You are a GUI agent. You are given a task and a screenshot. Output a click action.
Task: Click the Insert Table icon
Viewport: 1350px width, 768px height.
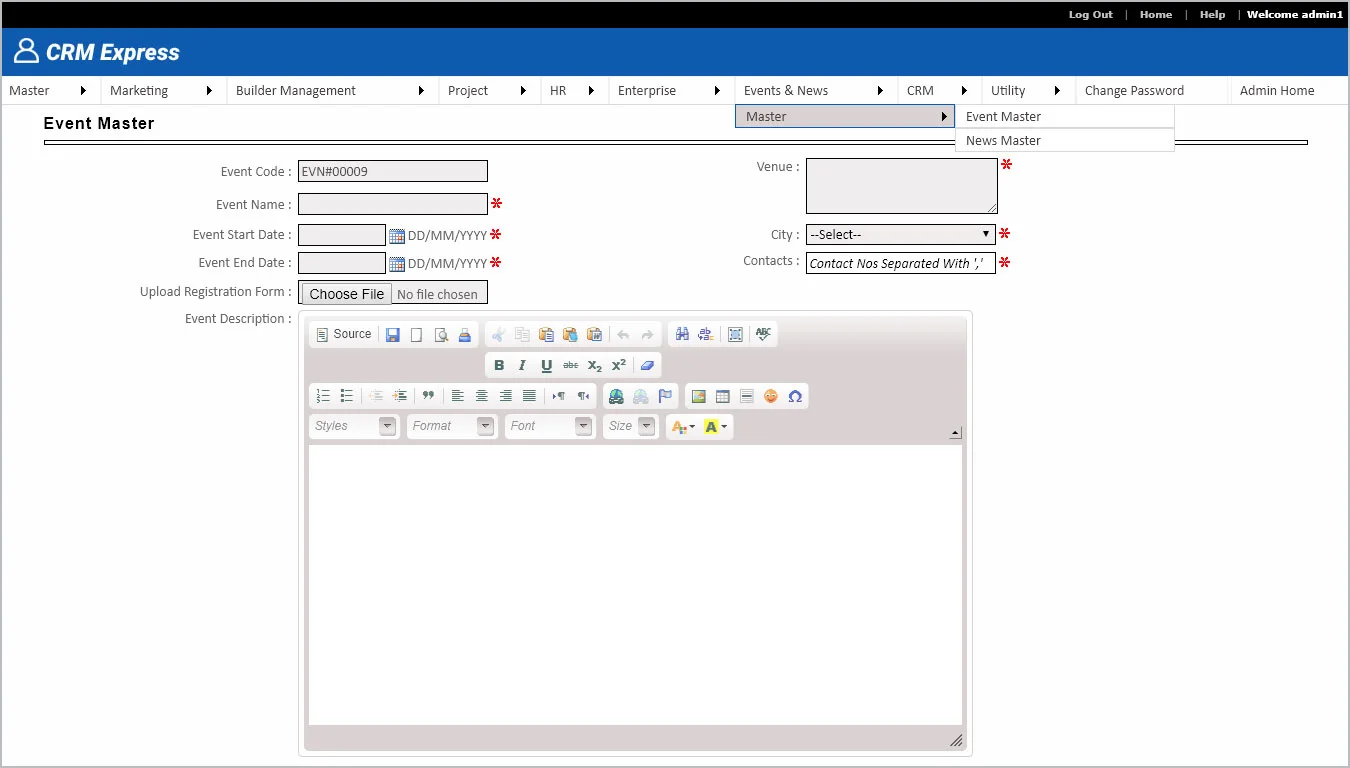[x=723, y=396]
